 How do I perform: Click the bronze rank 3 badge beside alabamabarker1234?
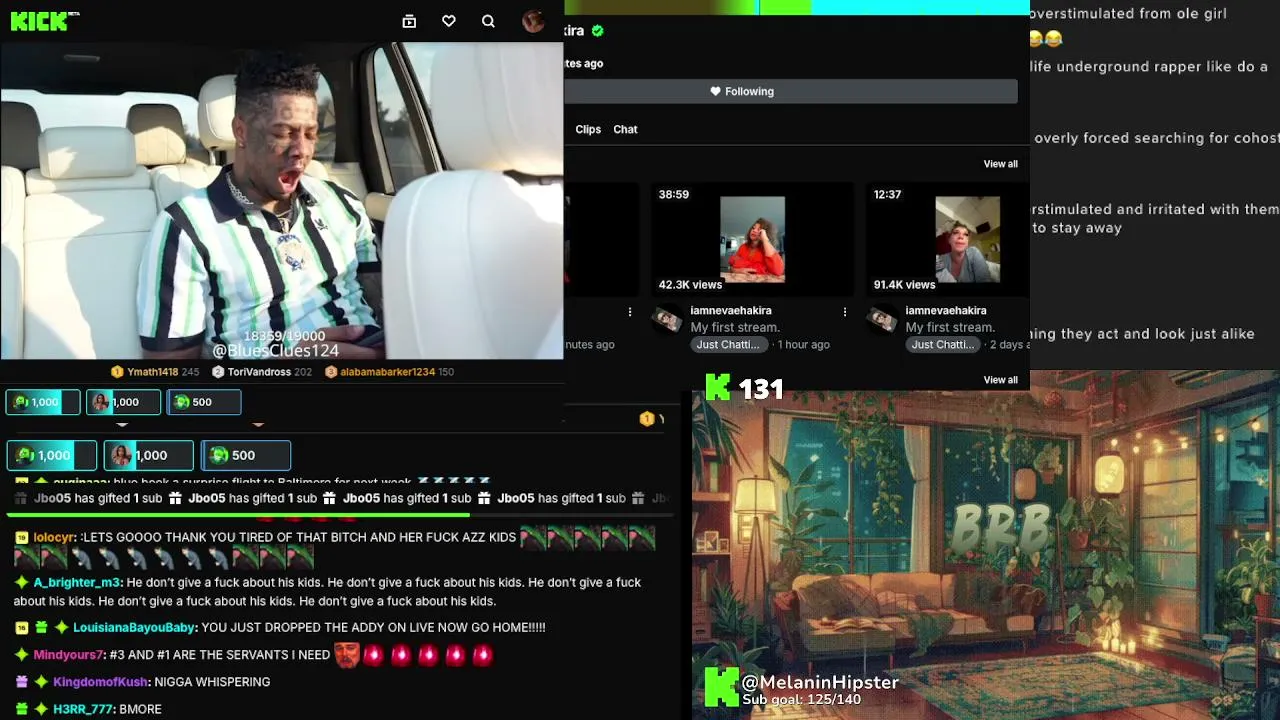[x=331, y=372]
